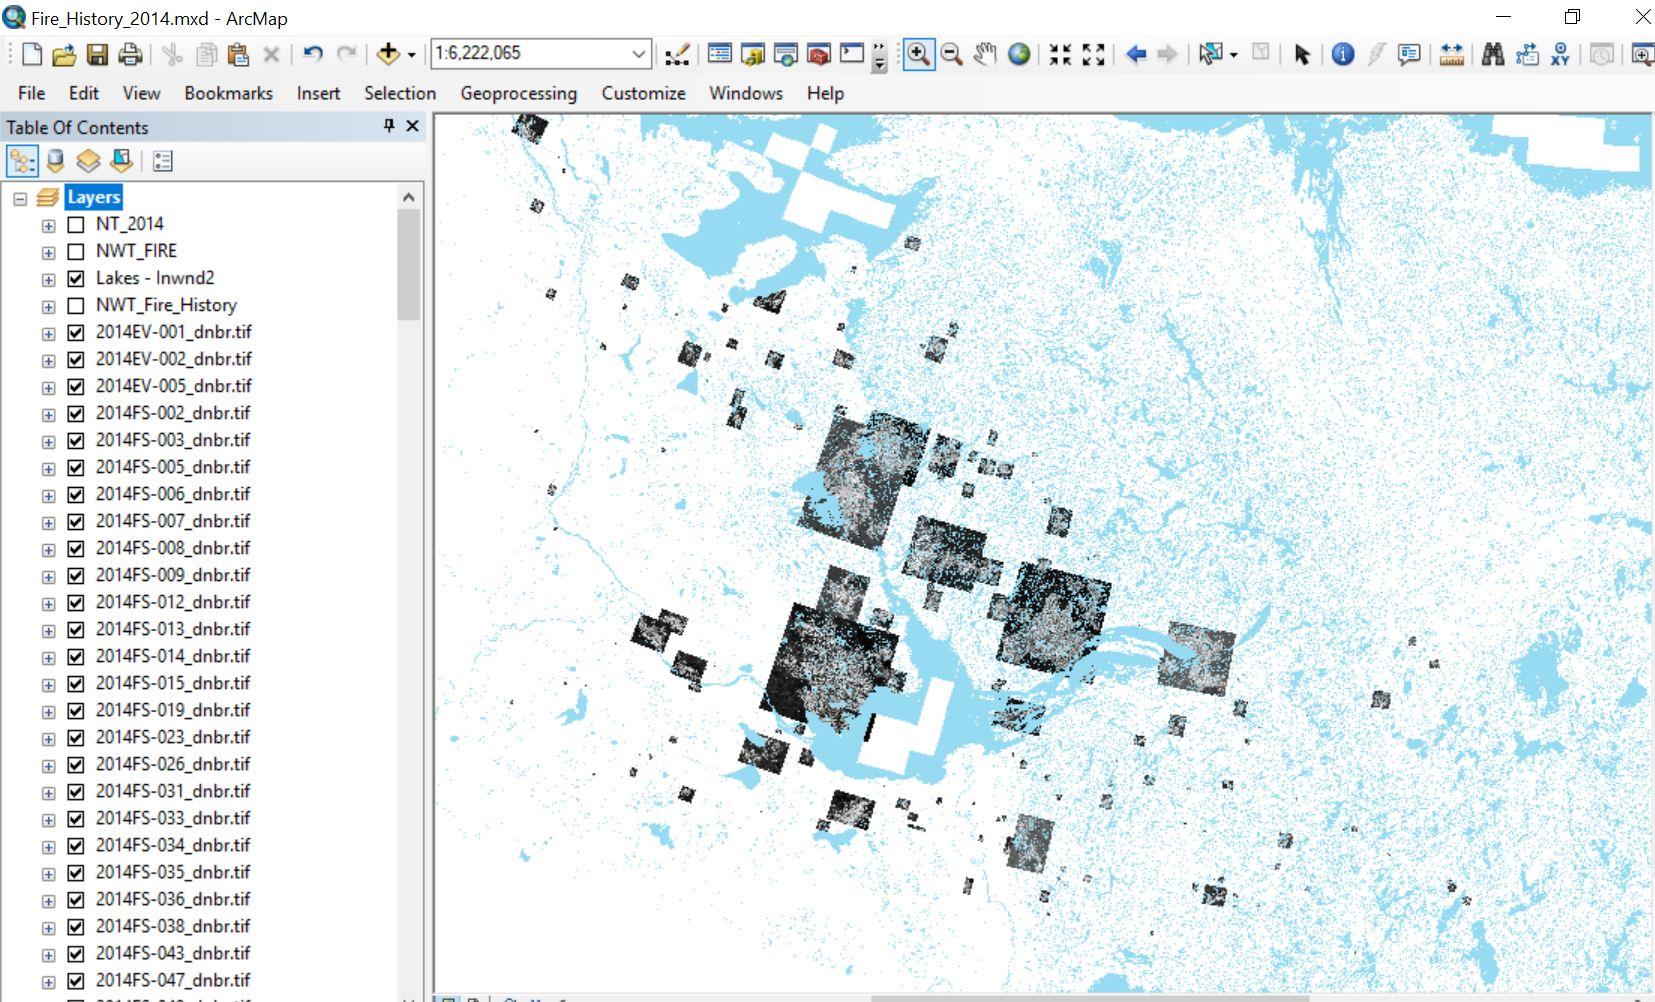This screenshot has width=1655, height=1002.
Task: Expand the NWT_FIRE layer entry
Action: coord(48,252)
